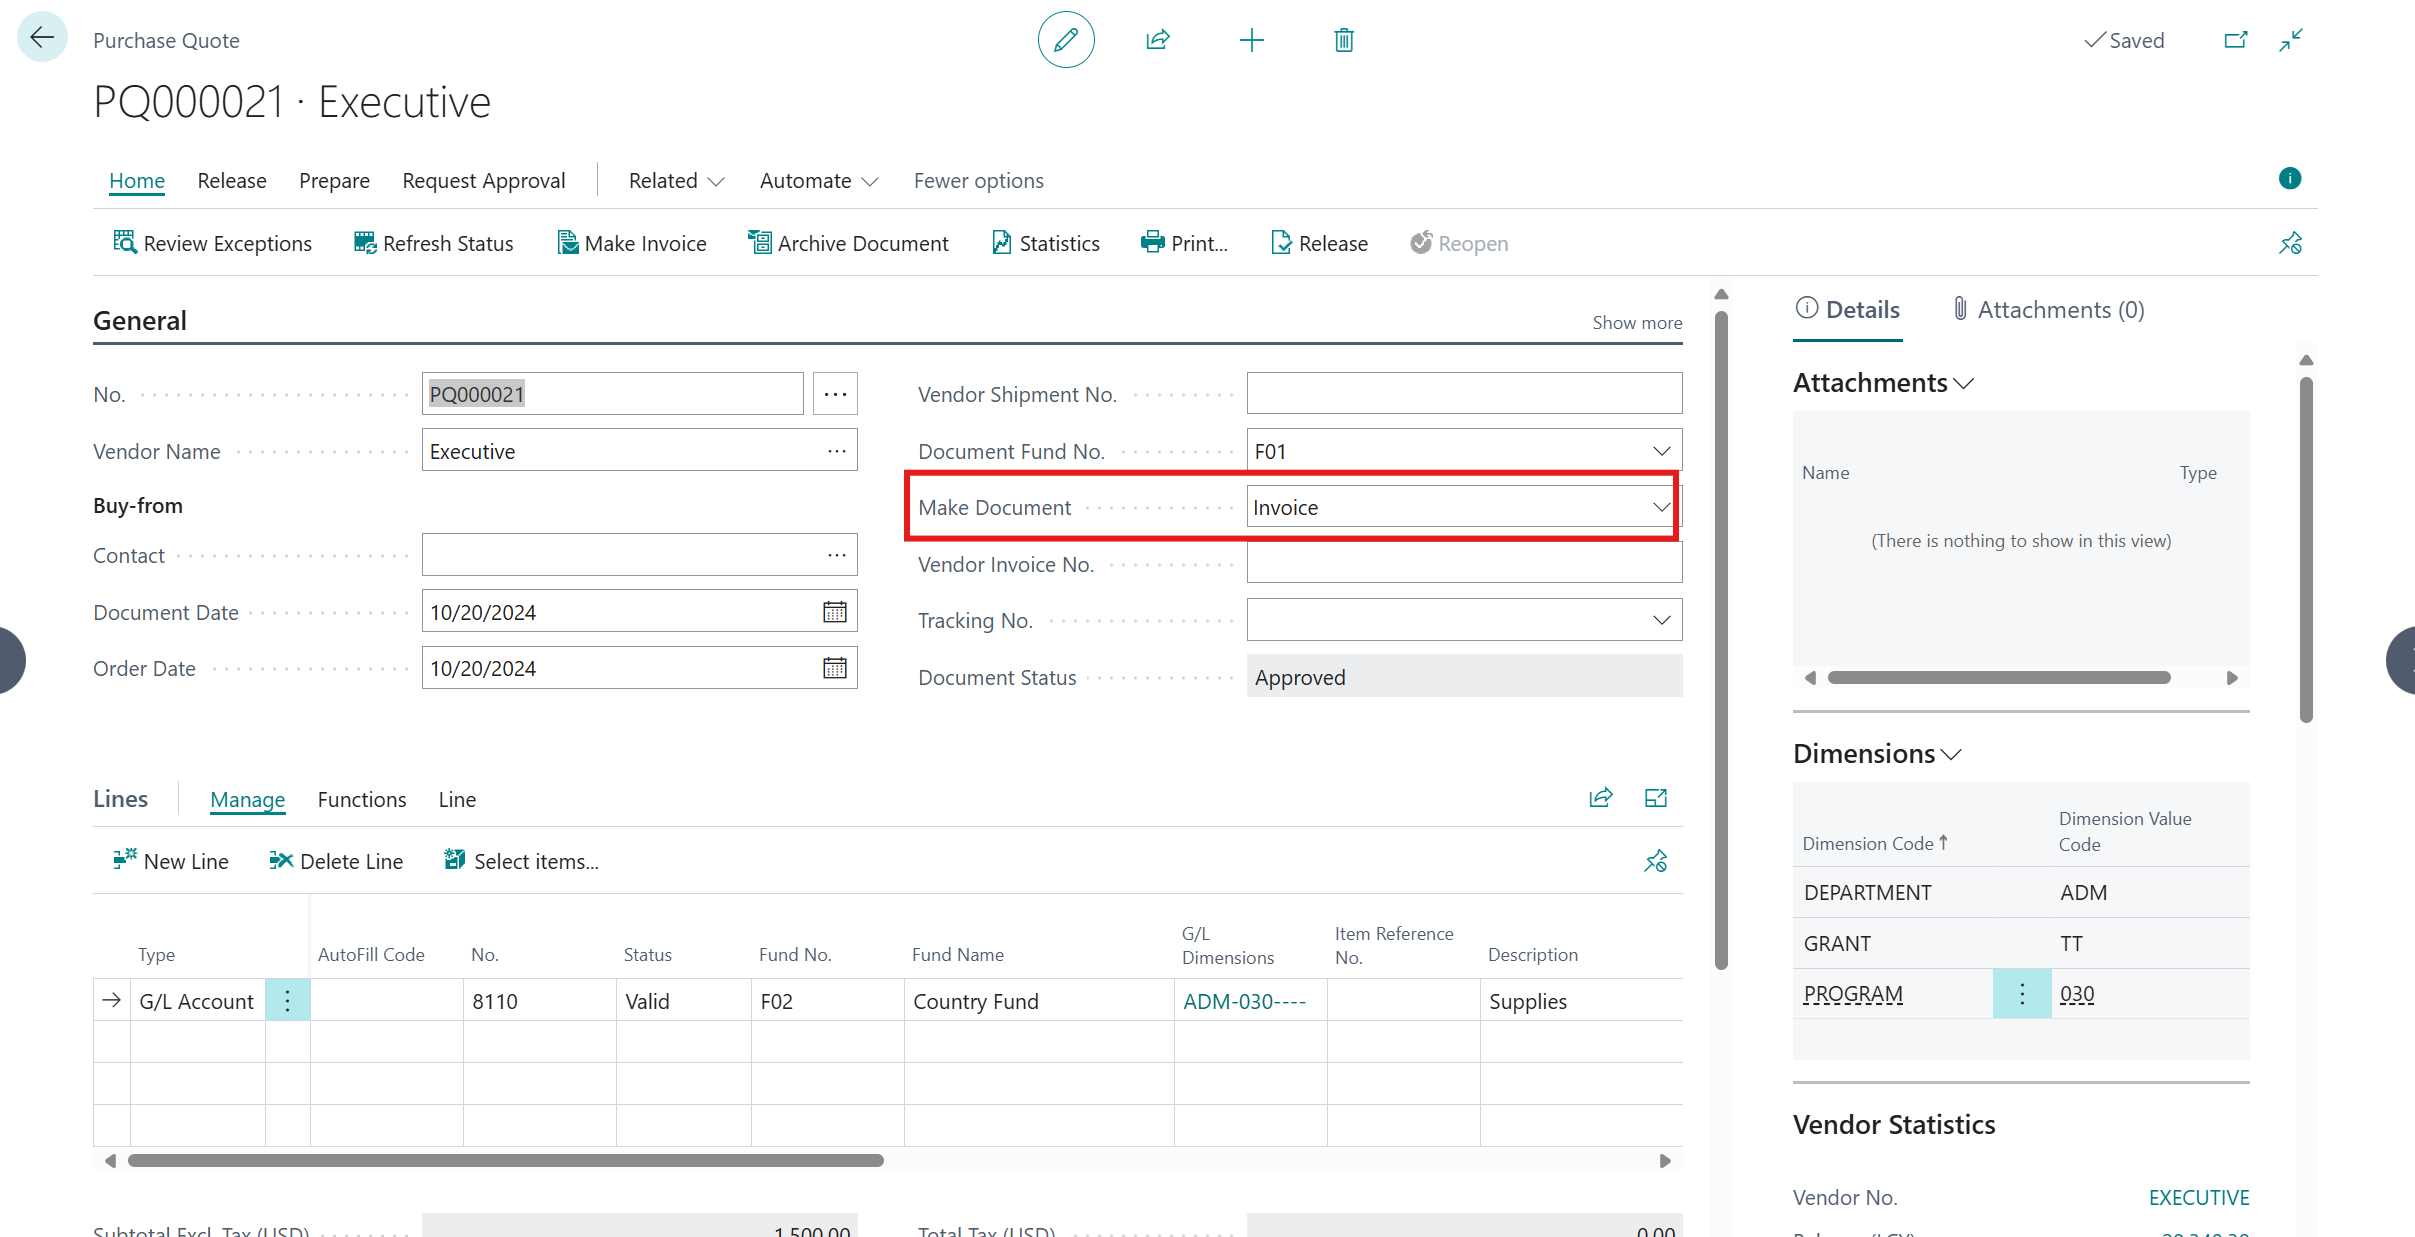Click the plus new document icon
Image resolution: width=2415 pixels, height=1237 pixels.
(x=1251, y=40)
